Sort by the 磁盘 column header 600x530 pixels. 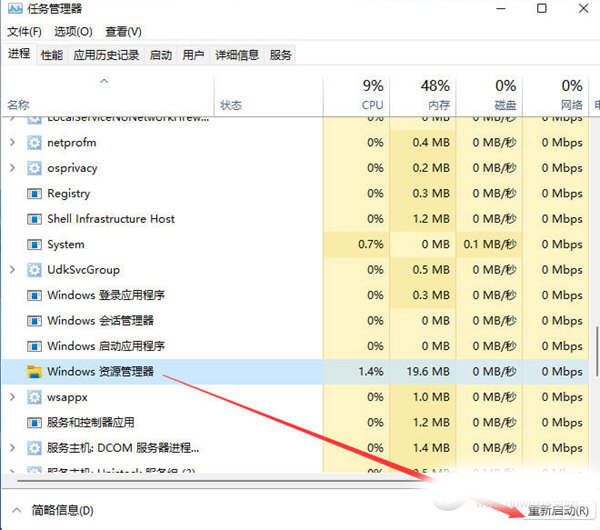(x=489, y=96)
